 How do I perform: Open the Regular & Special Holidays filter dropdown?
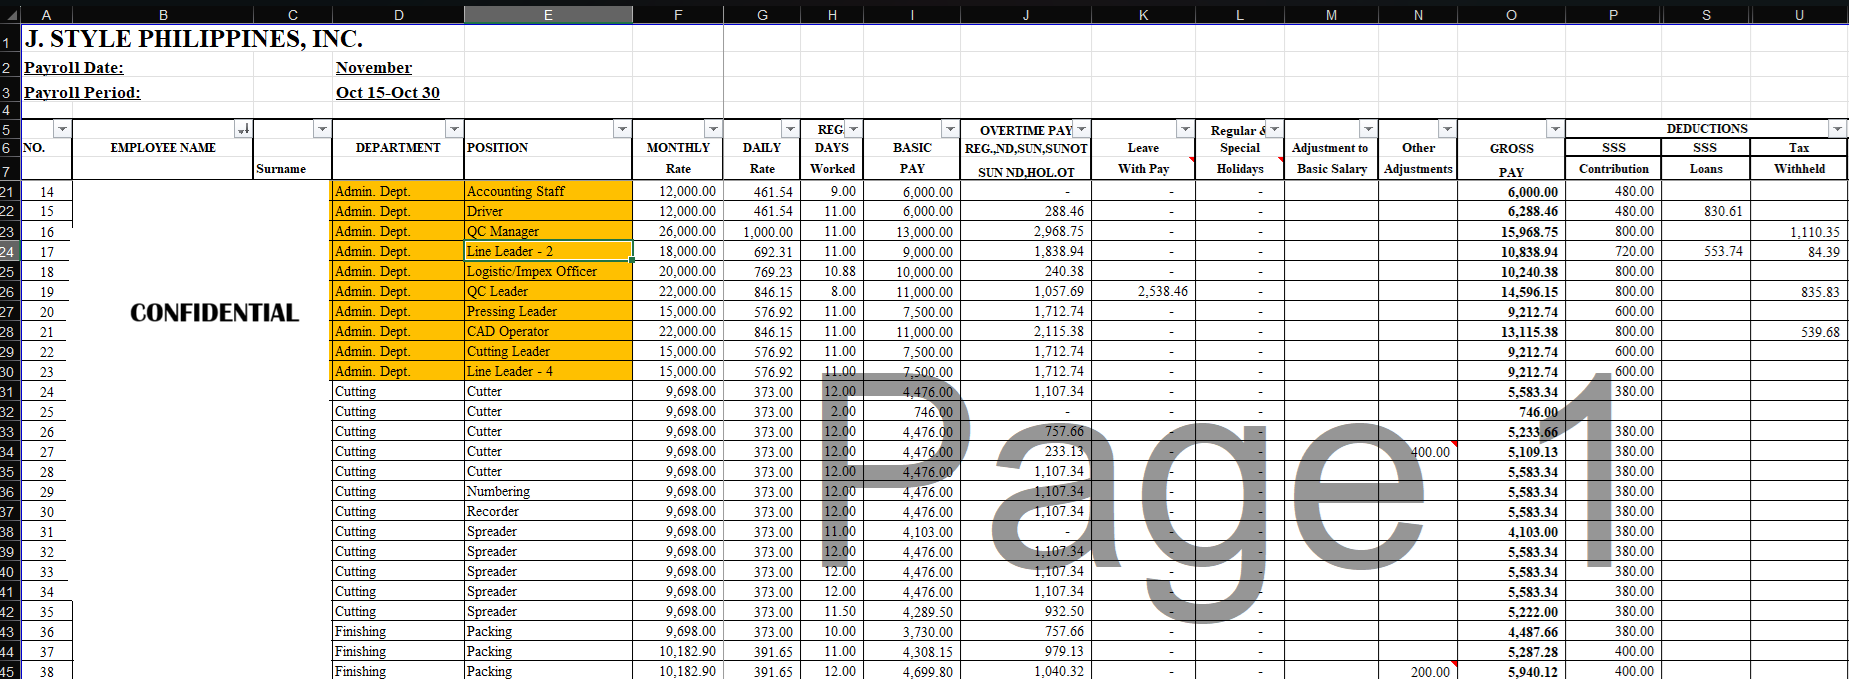pyautogui.click(x=1274, y=129)
